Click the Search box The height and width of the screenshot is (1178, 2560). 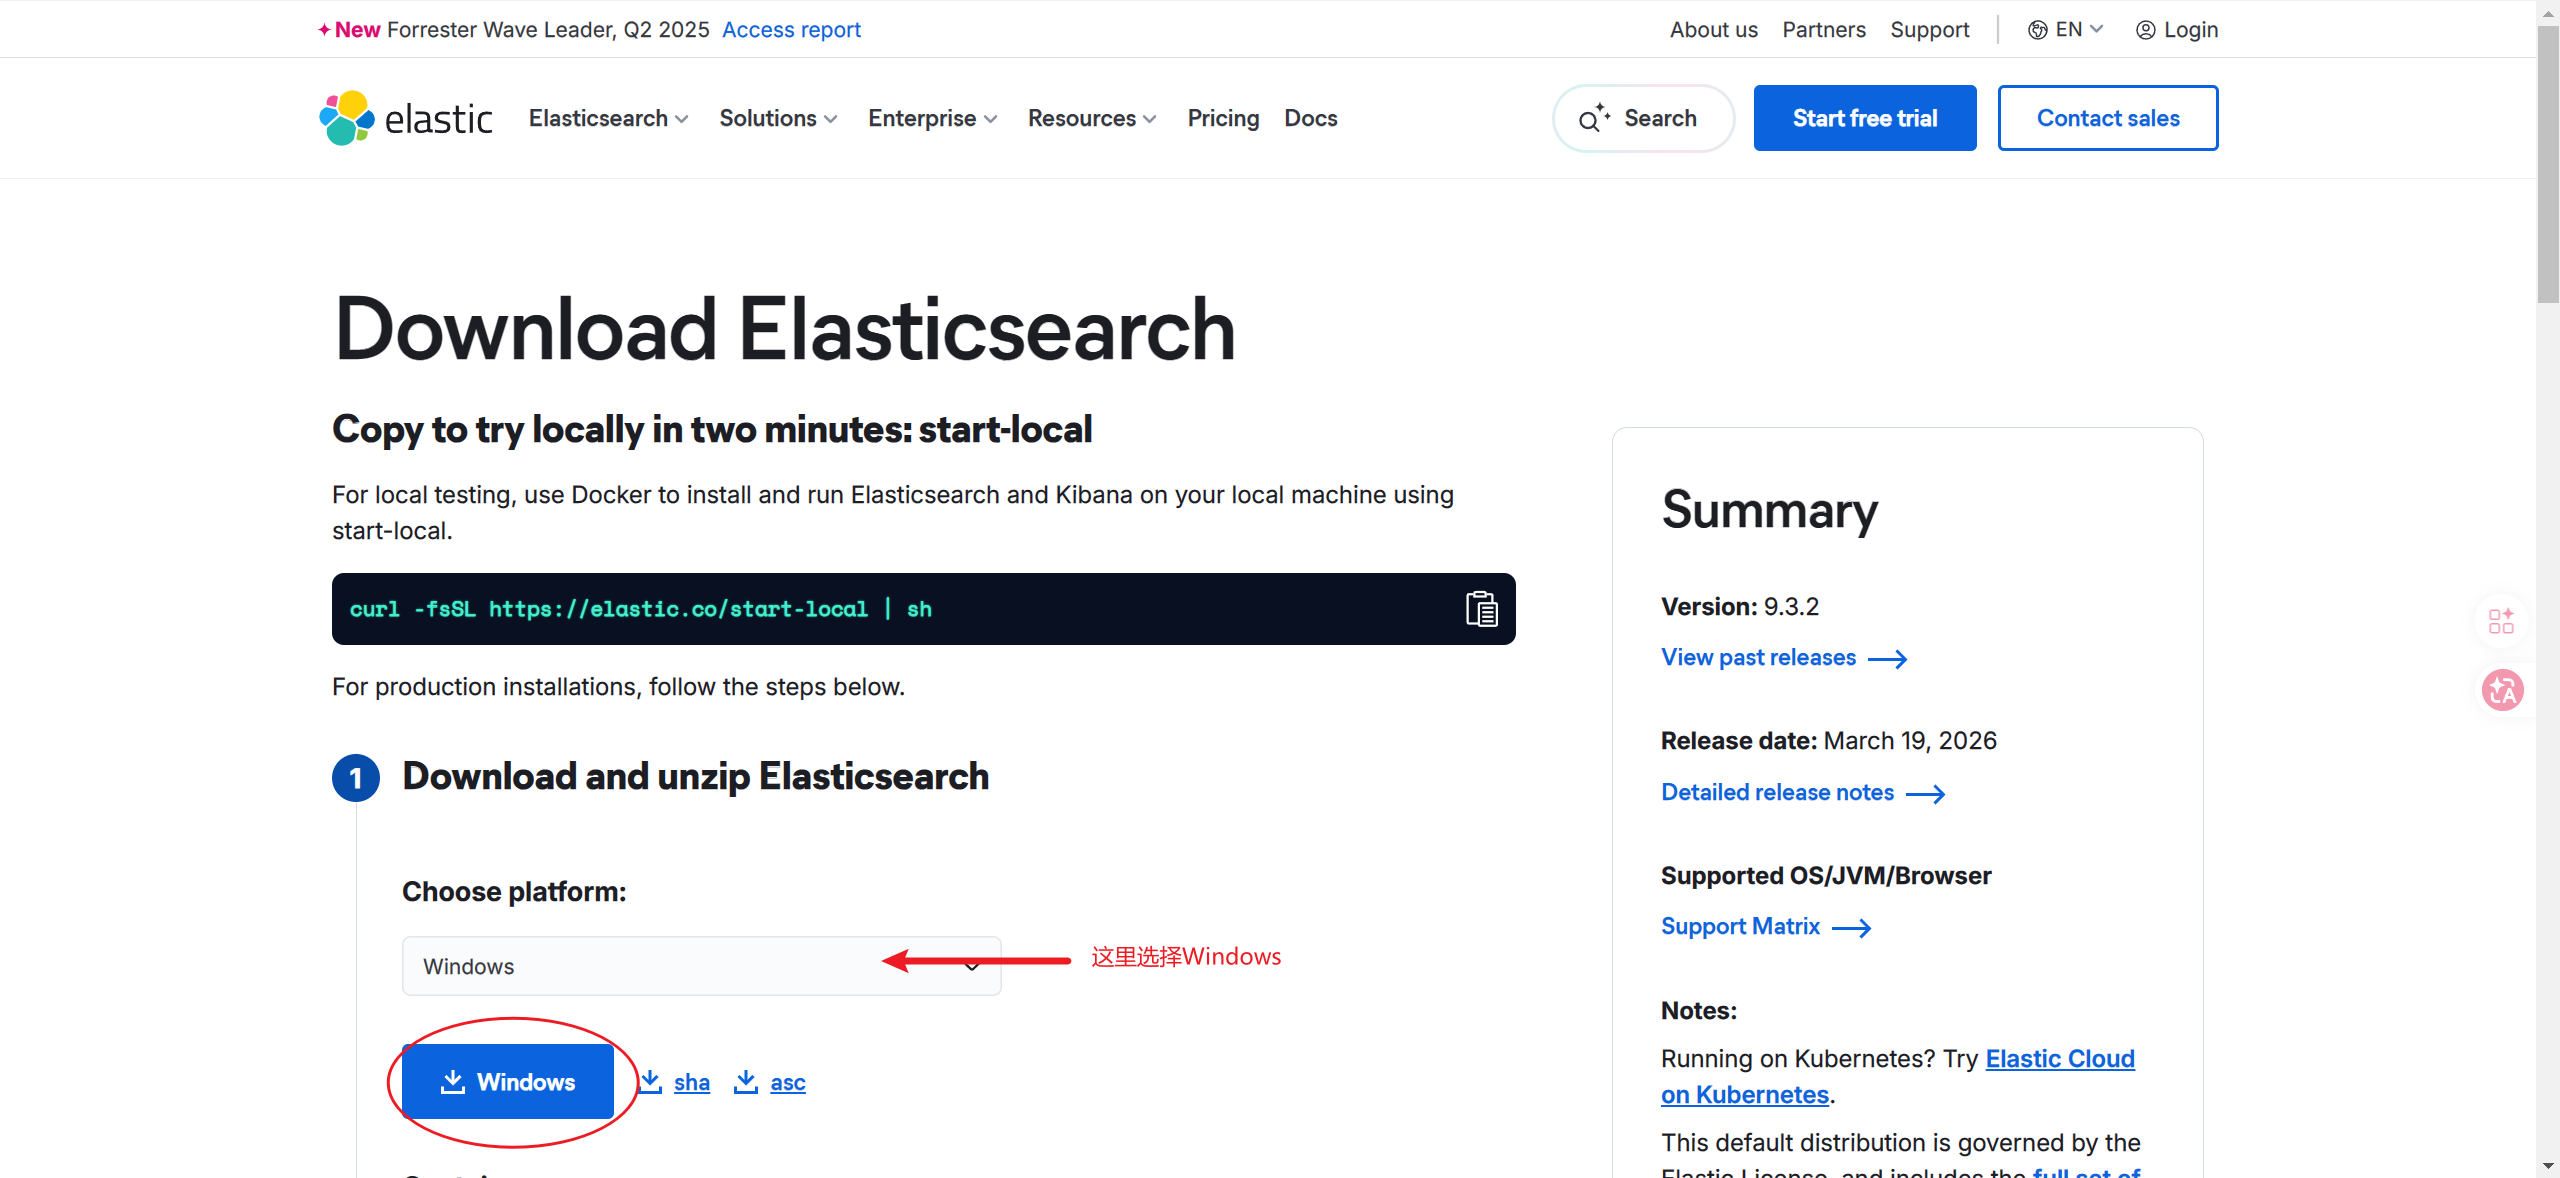tap(1642, 118)
